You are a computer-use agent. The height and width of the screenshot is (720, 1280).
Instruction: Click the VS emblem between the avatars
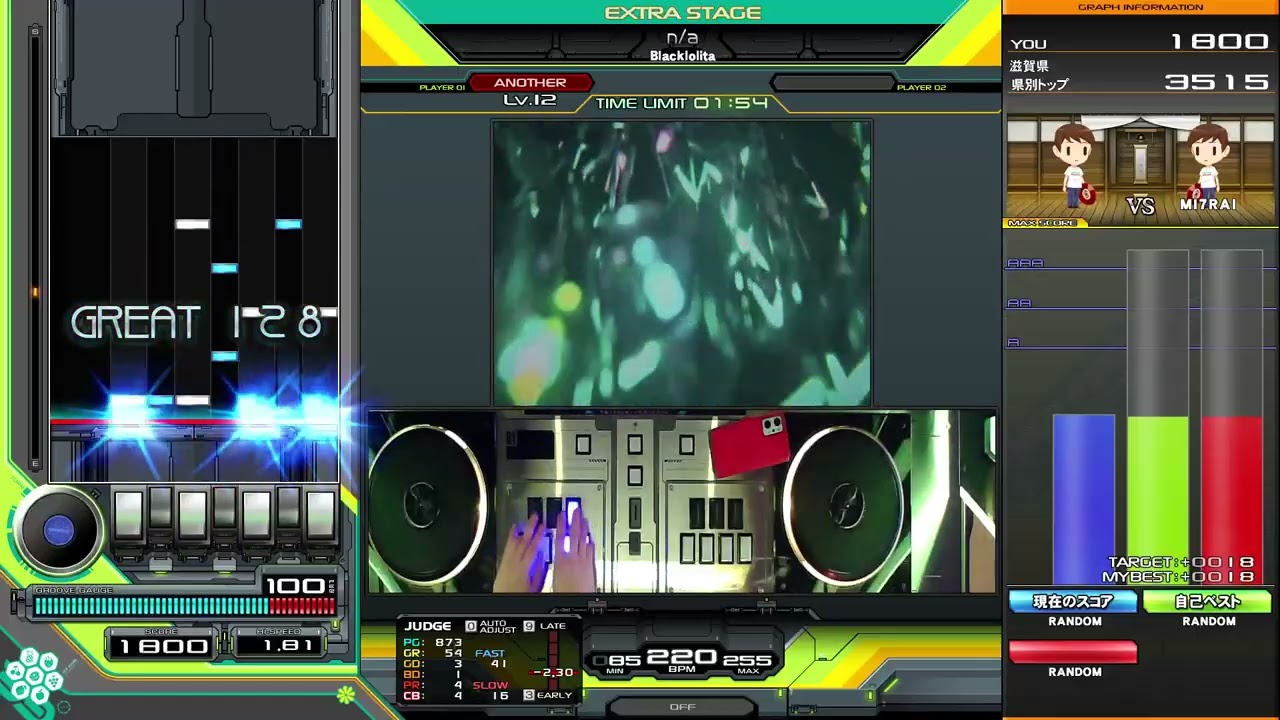point(1141,206)
